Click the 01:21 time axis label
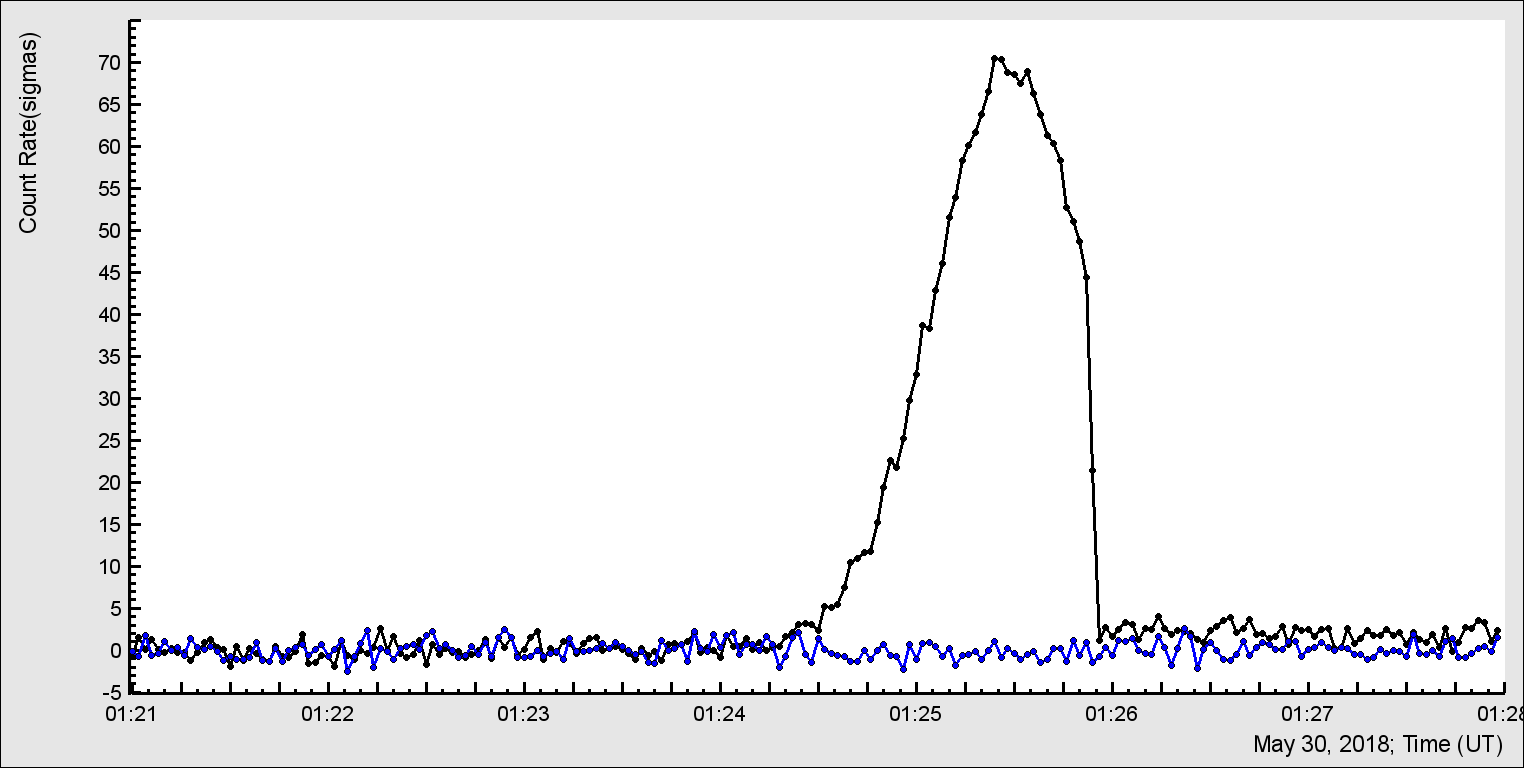Viewport: 1524px width, 768px height. coord(132,714)
